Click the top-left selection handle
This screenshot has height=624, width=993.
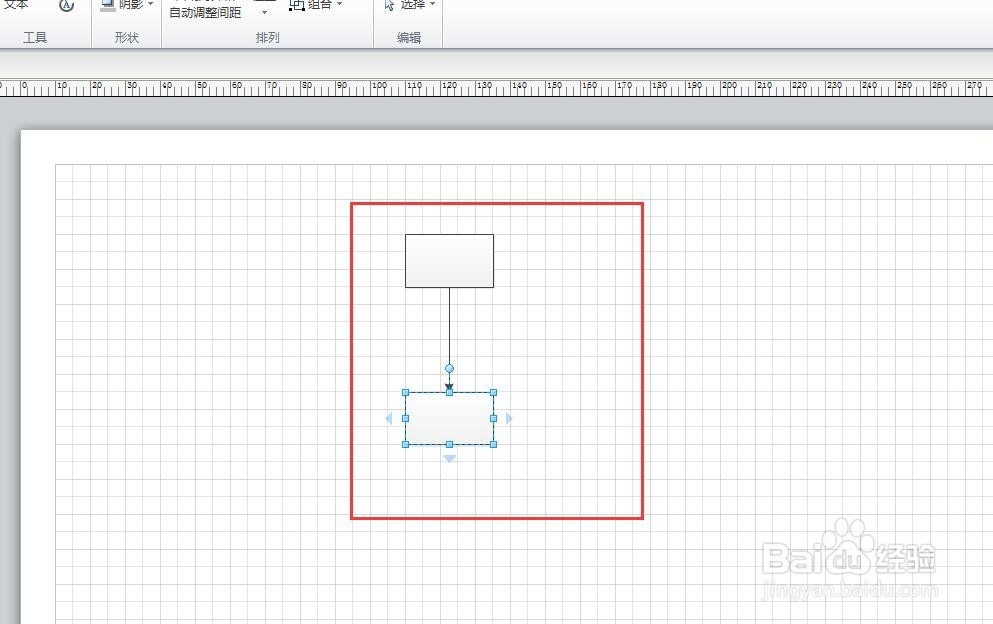(x=405, y=392)
